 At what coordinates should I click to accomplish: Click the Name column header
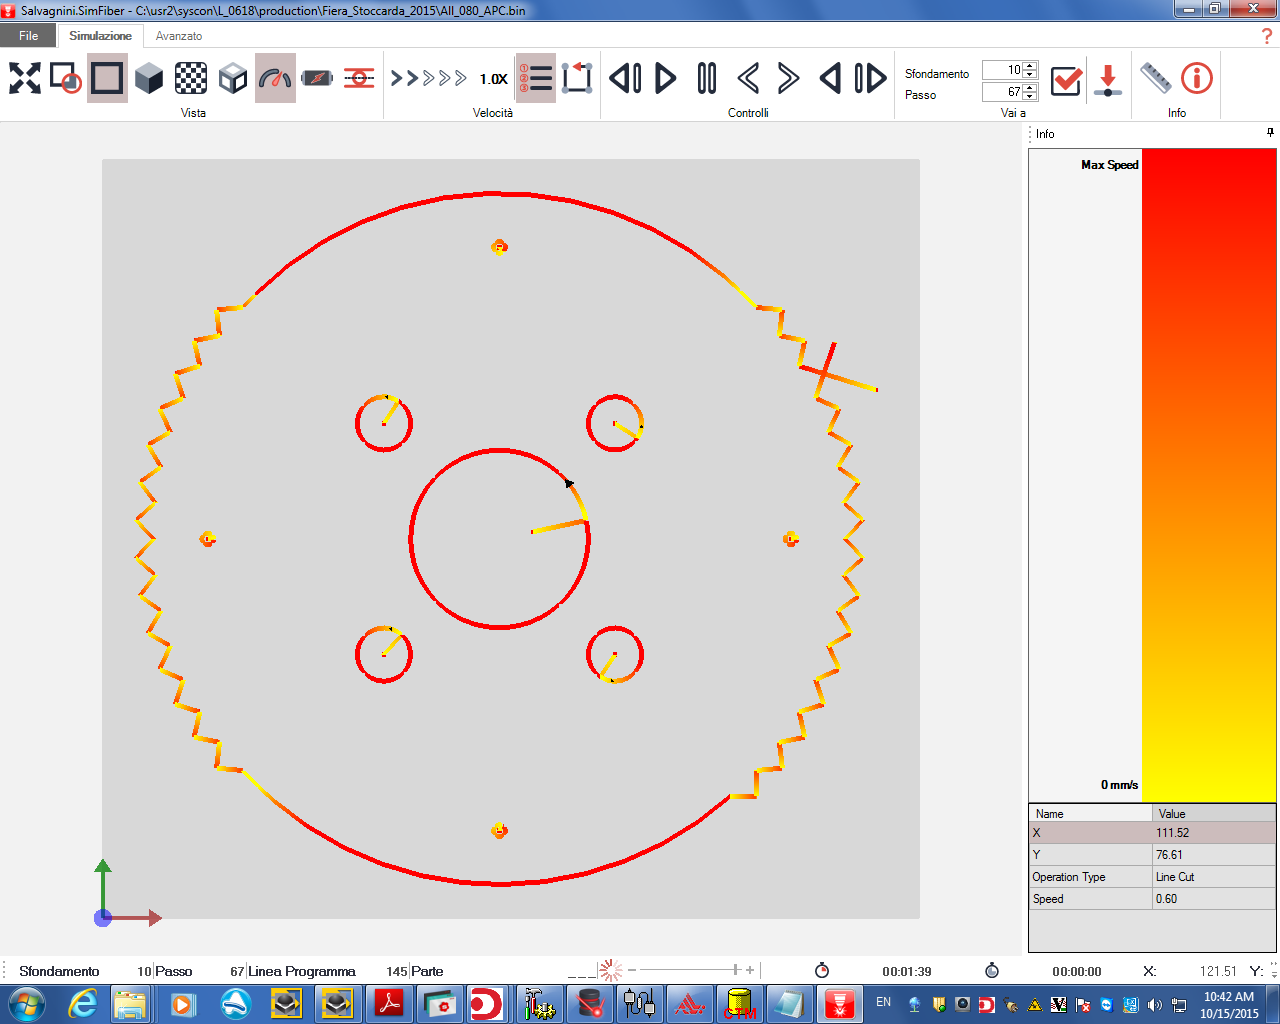(1091, 813)
